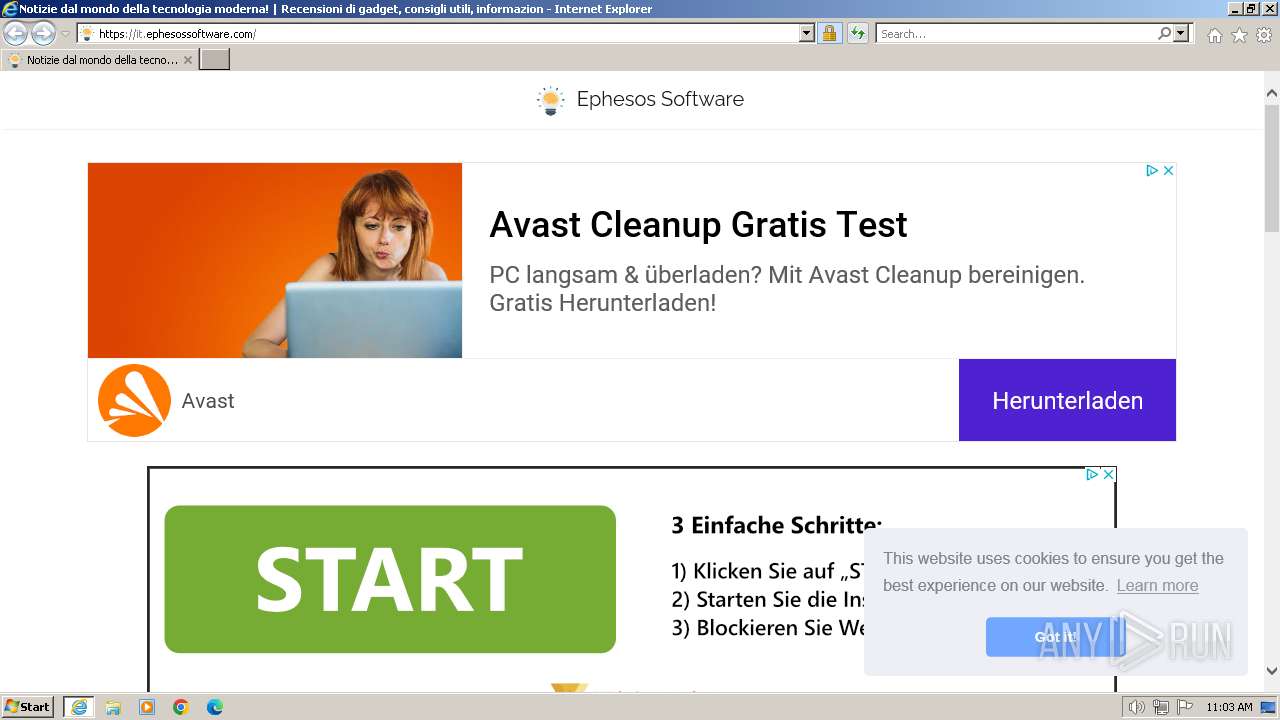Click the Refresh page icon

pos(857,34)
